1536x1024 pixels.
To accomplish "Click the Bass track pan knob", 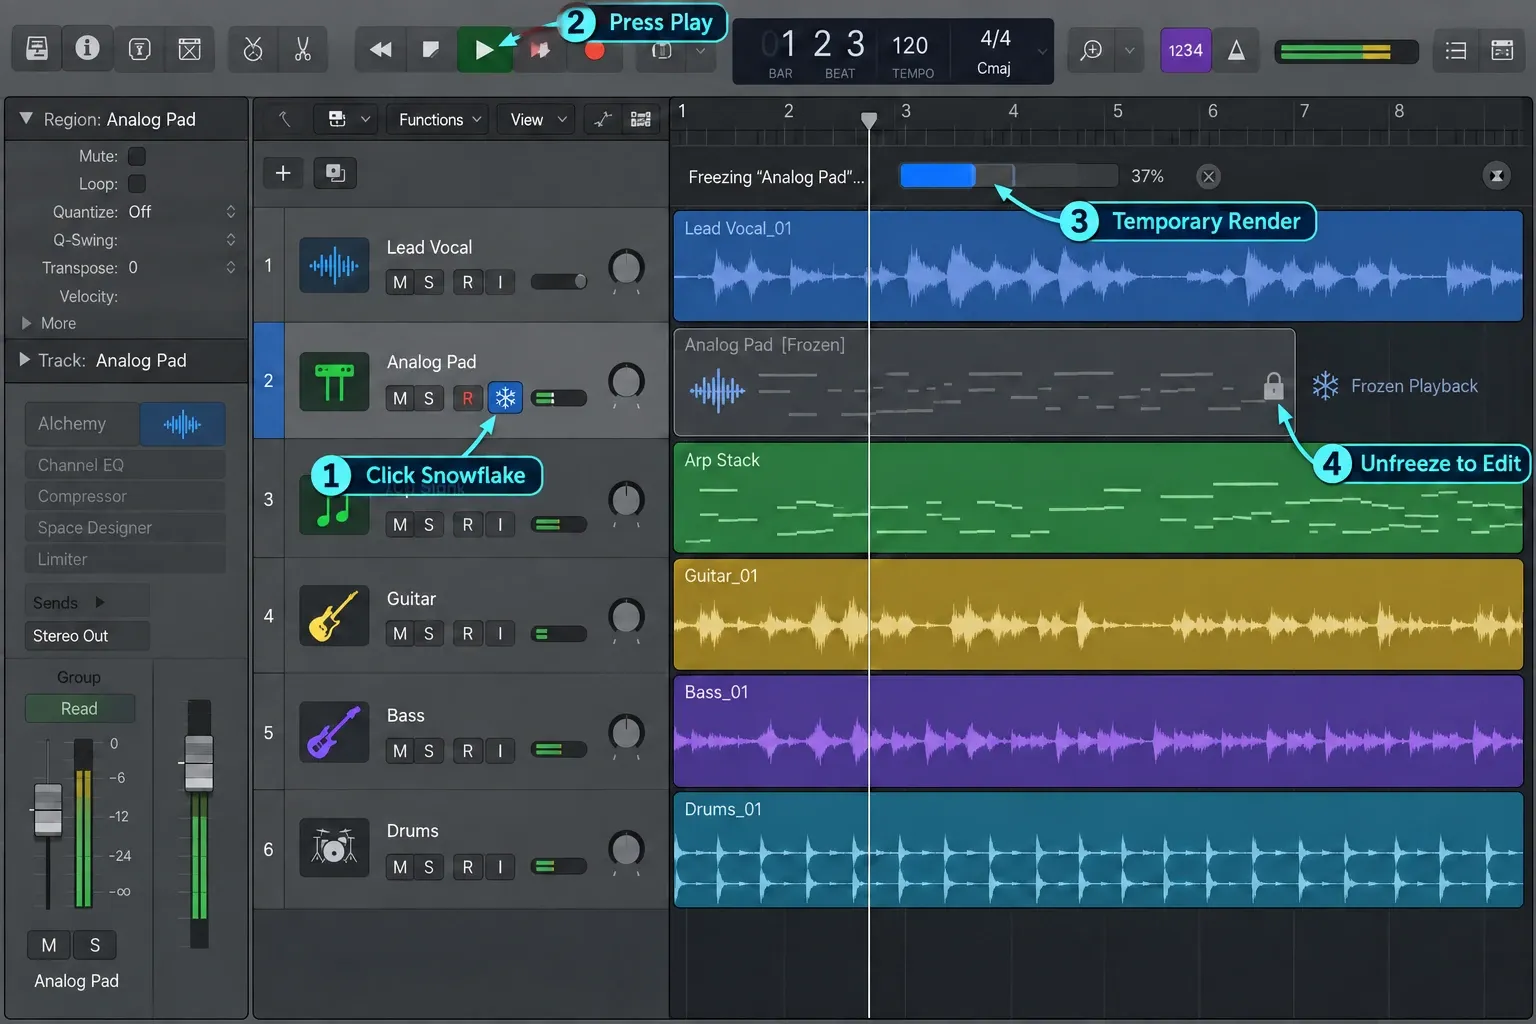I will (x=626, y=733).
